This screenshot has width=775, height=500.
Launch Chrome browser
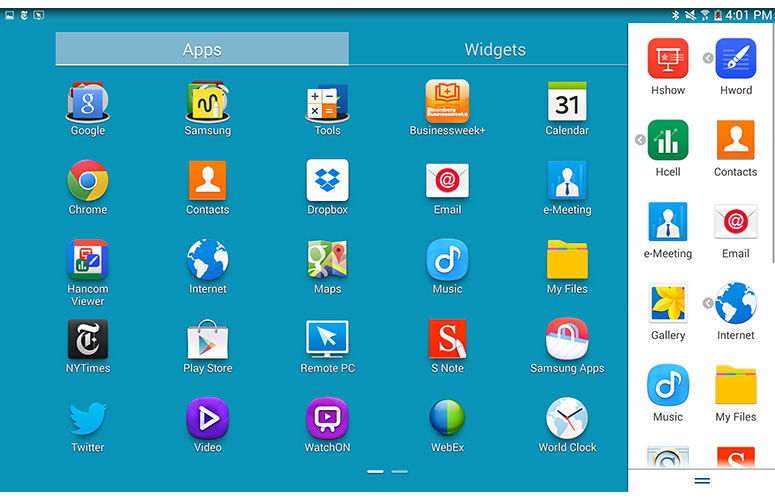coord(87,180)
